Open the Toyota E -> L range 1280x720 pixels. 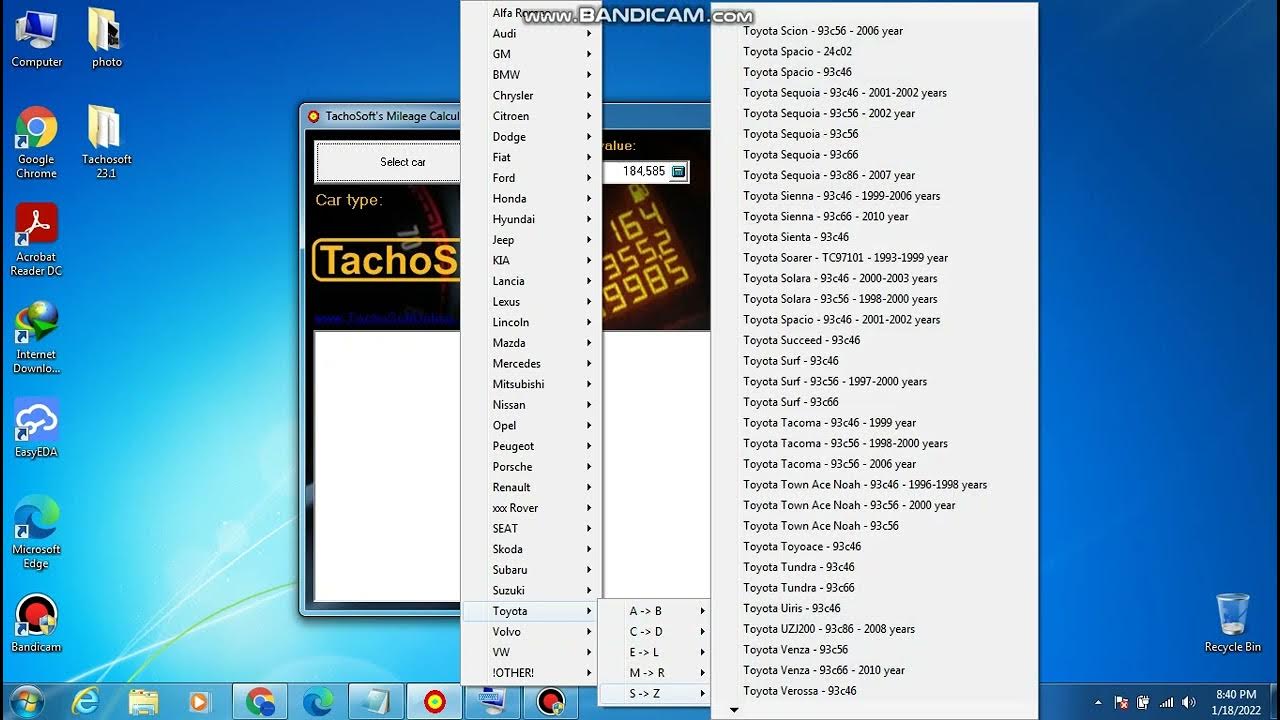click(x=654, y=652)
